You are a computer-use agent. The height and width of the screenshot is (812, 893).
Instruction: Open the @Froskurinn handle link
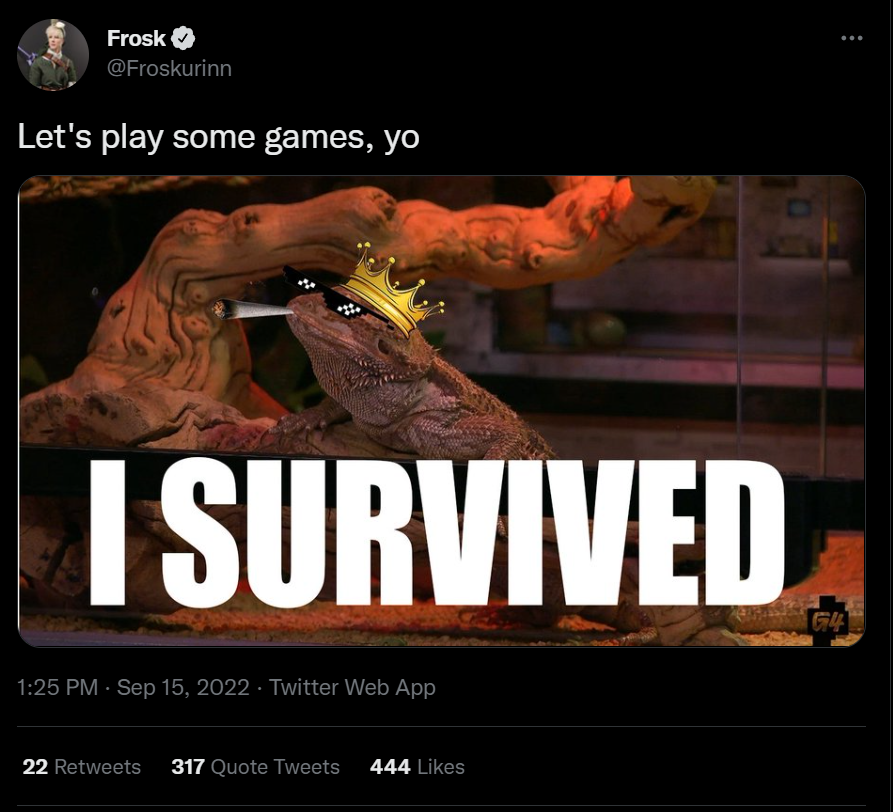pyautogui.click(x=169, y=68)
